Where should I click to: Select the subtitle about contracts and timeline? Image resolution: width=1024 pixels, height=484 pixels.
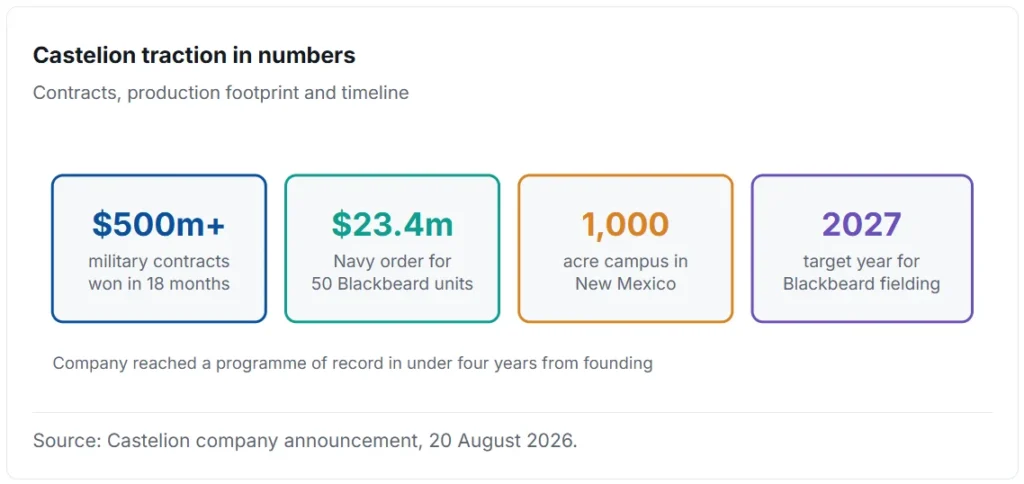pos(221,93)
